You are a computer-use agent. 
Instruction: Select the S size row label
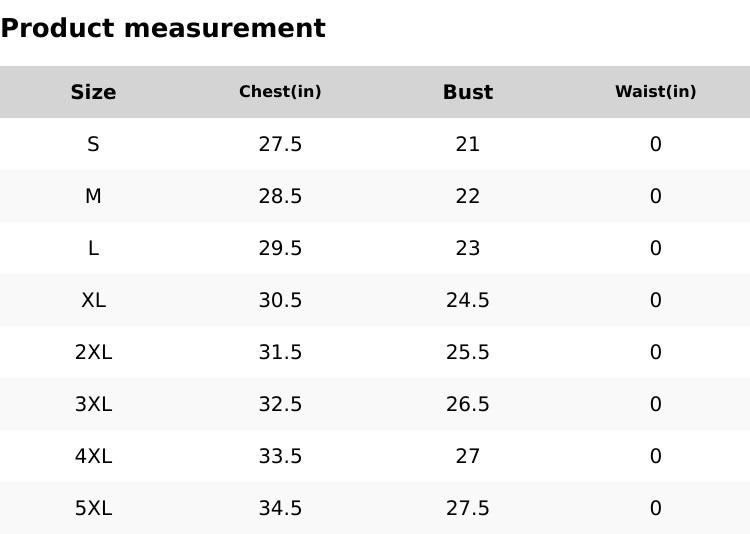pyautogui.click(x=93, y=144)
